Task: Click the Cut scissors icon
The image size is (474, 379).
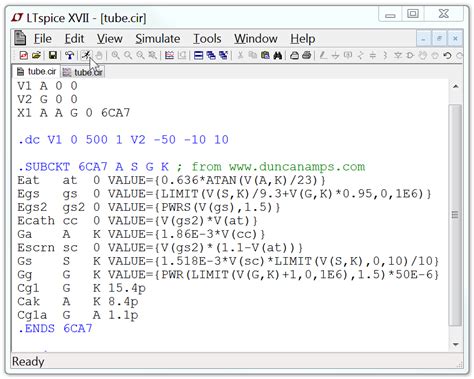Action: pyautogui.click(x=240, y=55)
